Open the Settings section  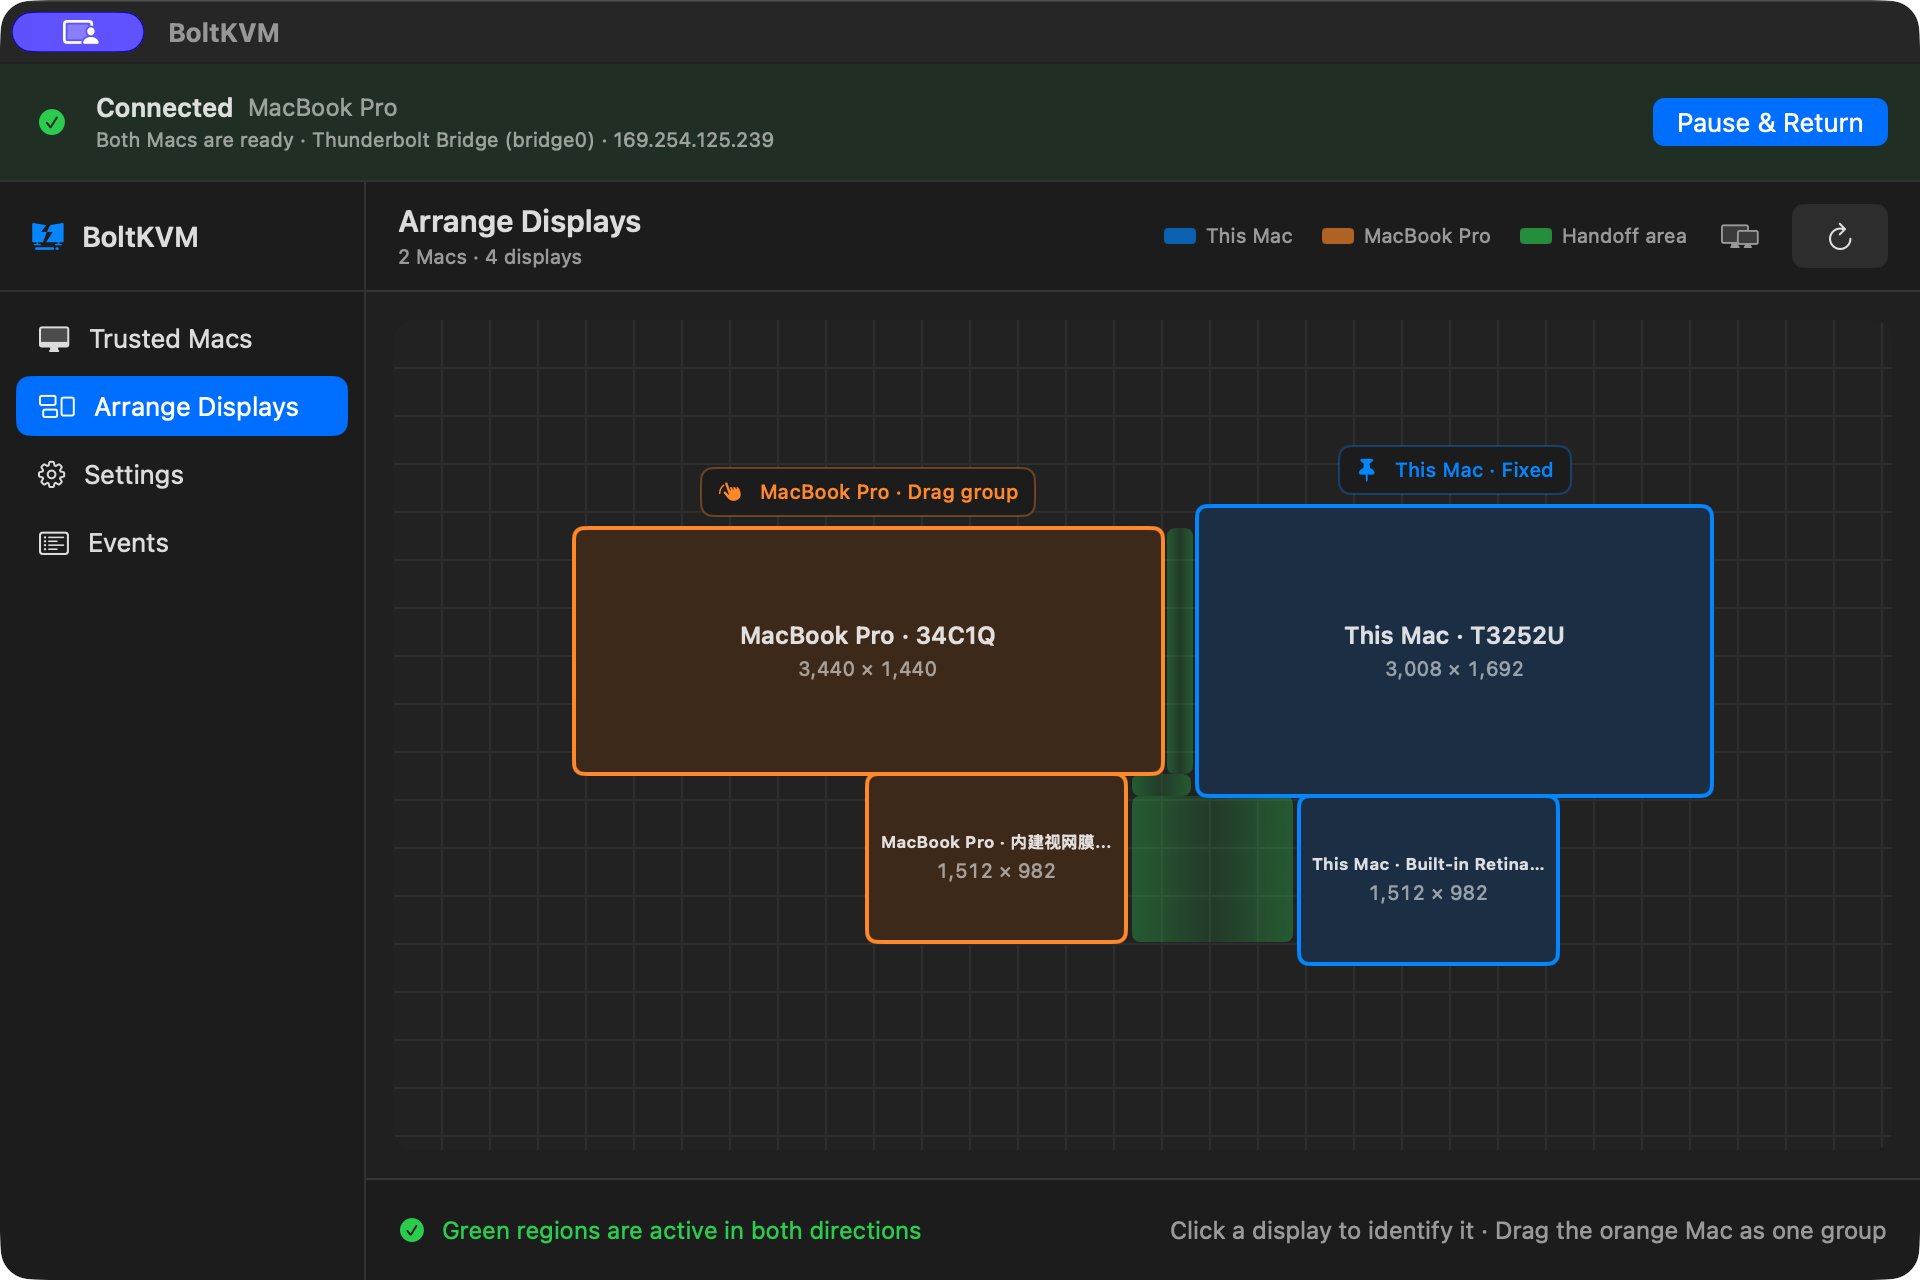click(182, 475)
